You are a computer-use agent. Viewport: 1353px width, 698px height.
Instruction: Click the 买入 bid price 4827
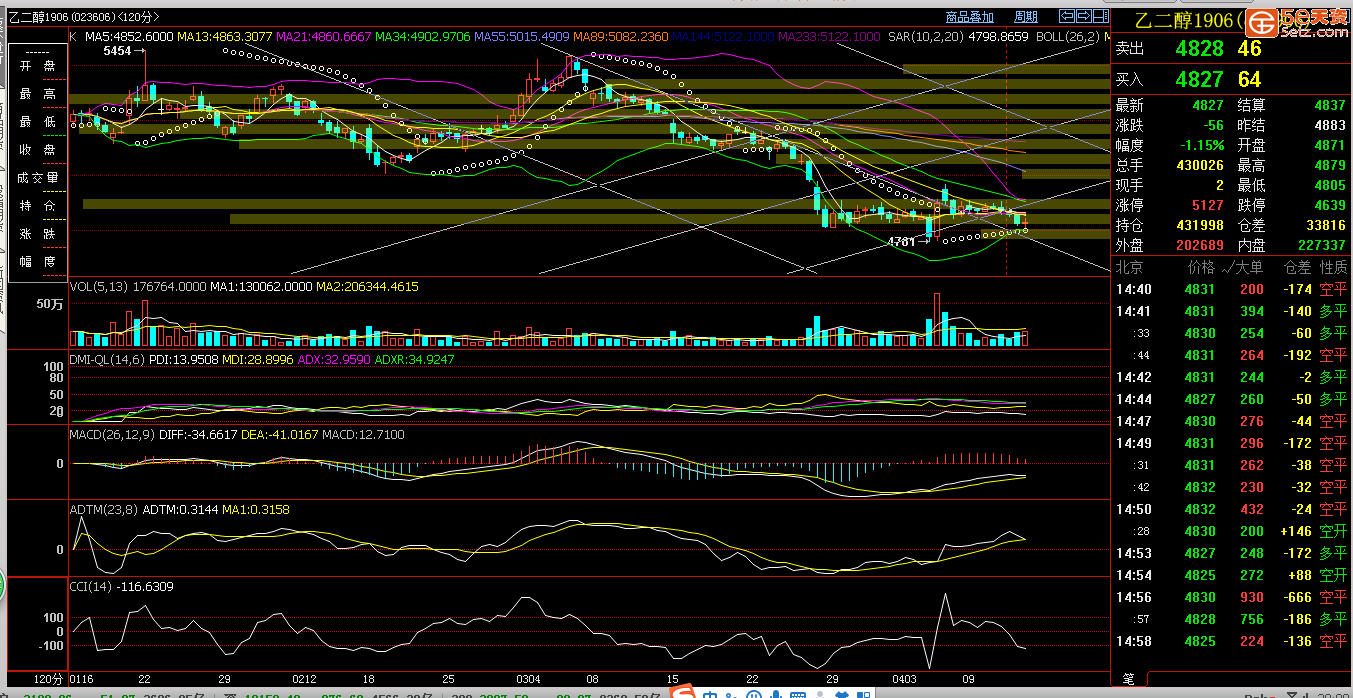[1199, 79]
